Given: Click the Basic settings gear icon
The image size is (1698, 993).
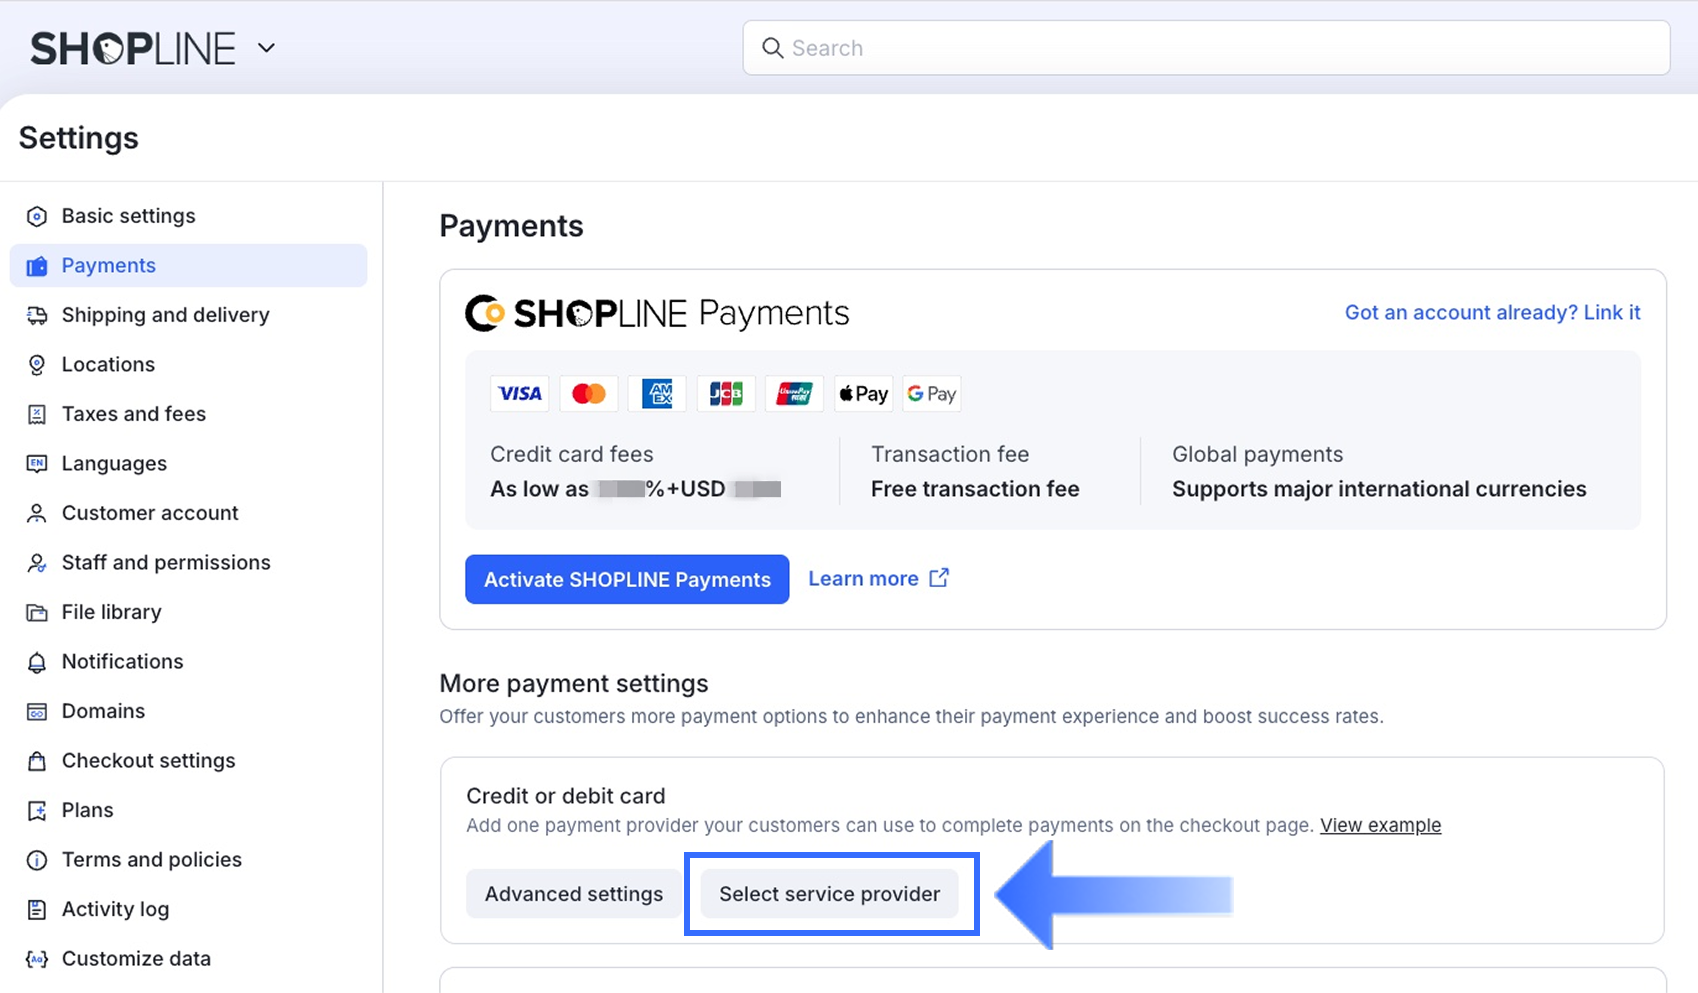Looking at the screenshot, I should coord(37,217).
